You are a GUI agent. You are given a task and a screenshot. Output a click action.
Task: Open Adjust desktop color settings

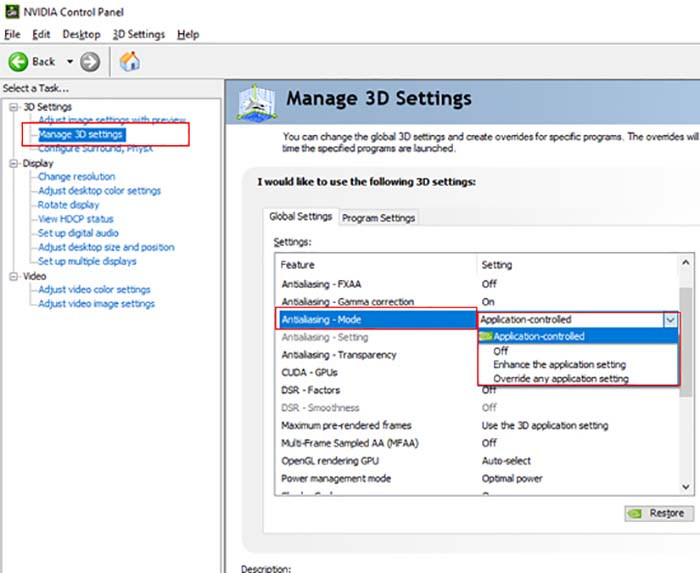pyautogui.click(x=99, y=191)
